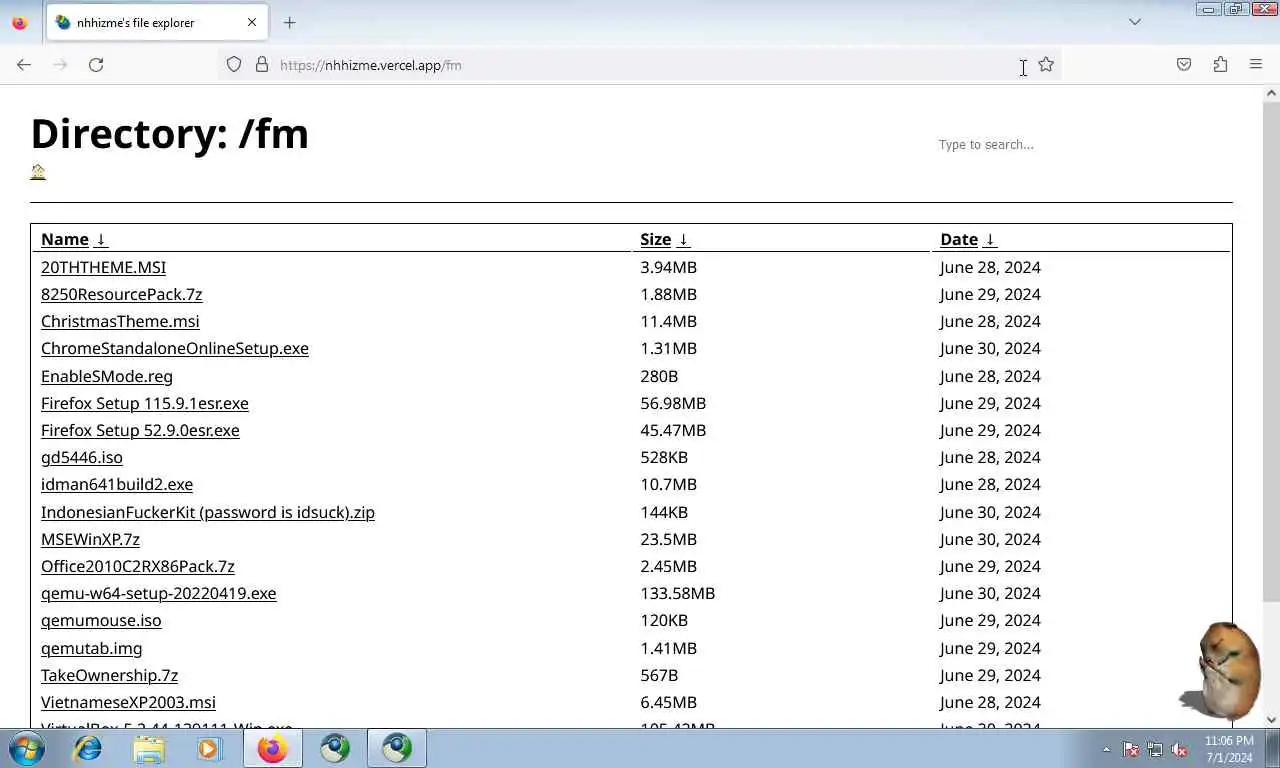Image resolution: width=1280 pixels, height=768 pixels.
Task: Click the Firefox taskbar button
Action: 272,748
